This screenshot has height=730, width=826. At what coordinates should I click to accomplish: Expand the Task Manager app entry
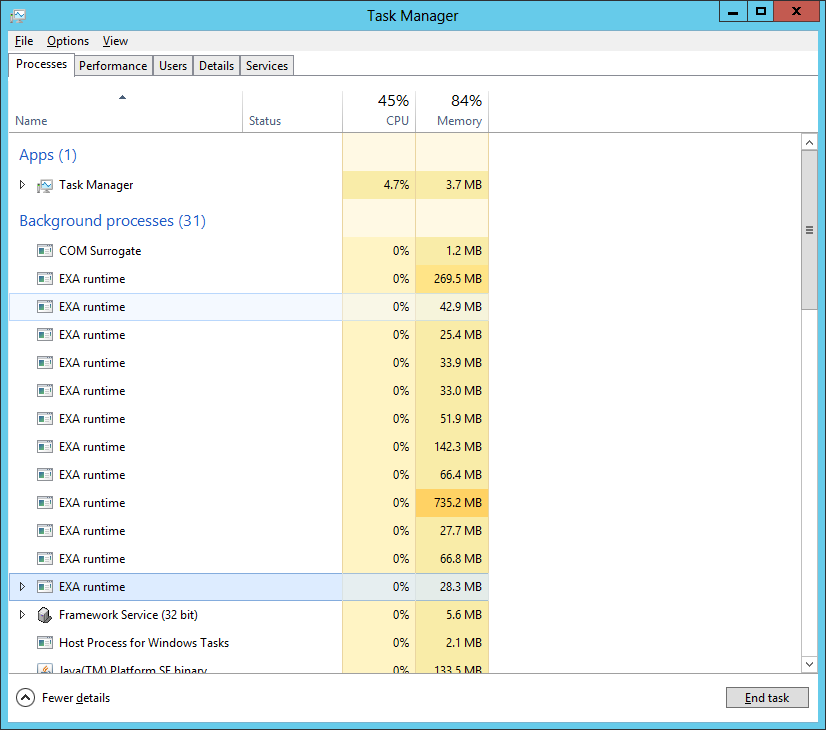23,185
